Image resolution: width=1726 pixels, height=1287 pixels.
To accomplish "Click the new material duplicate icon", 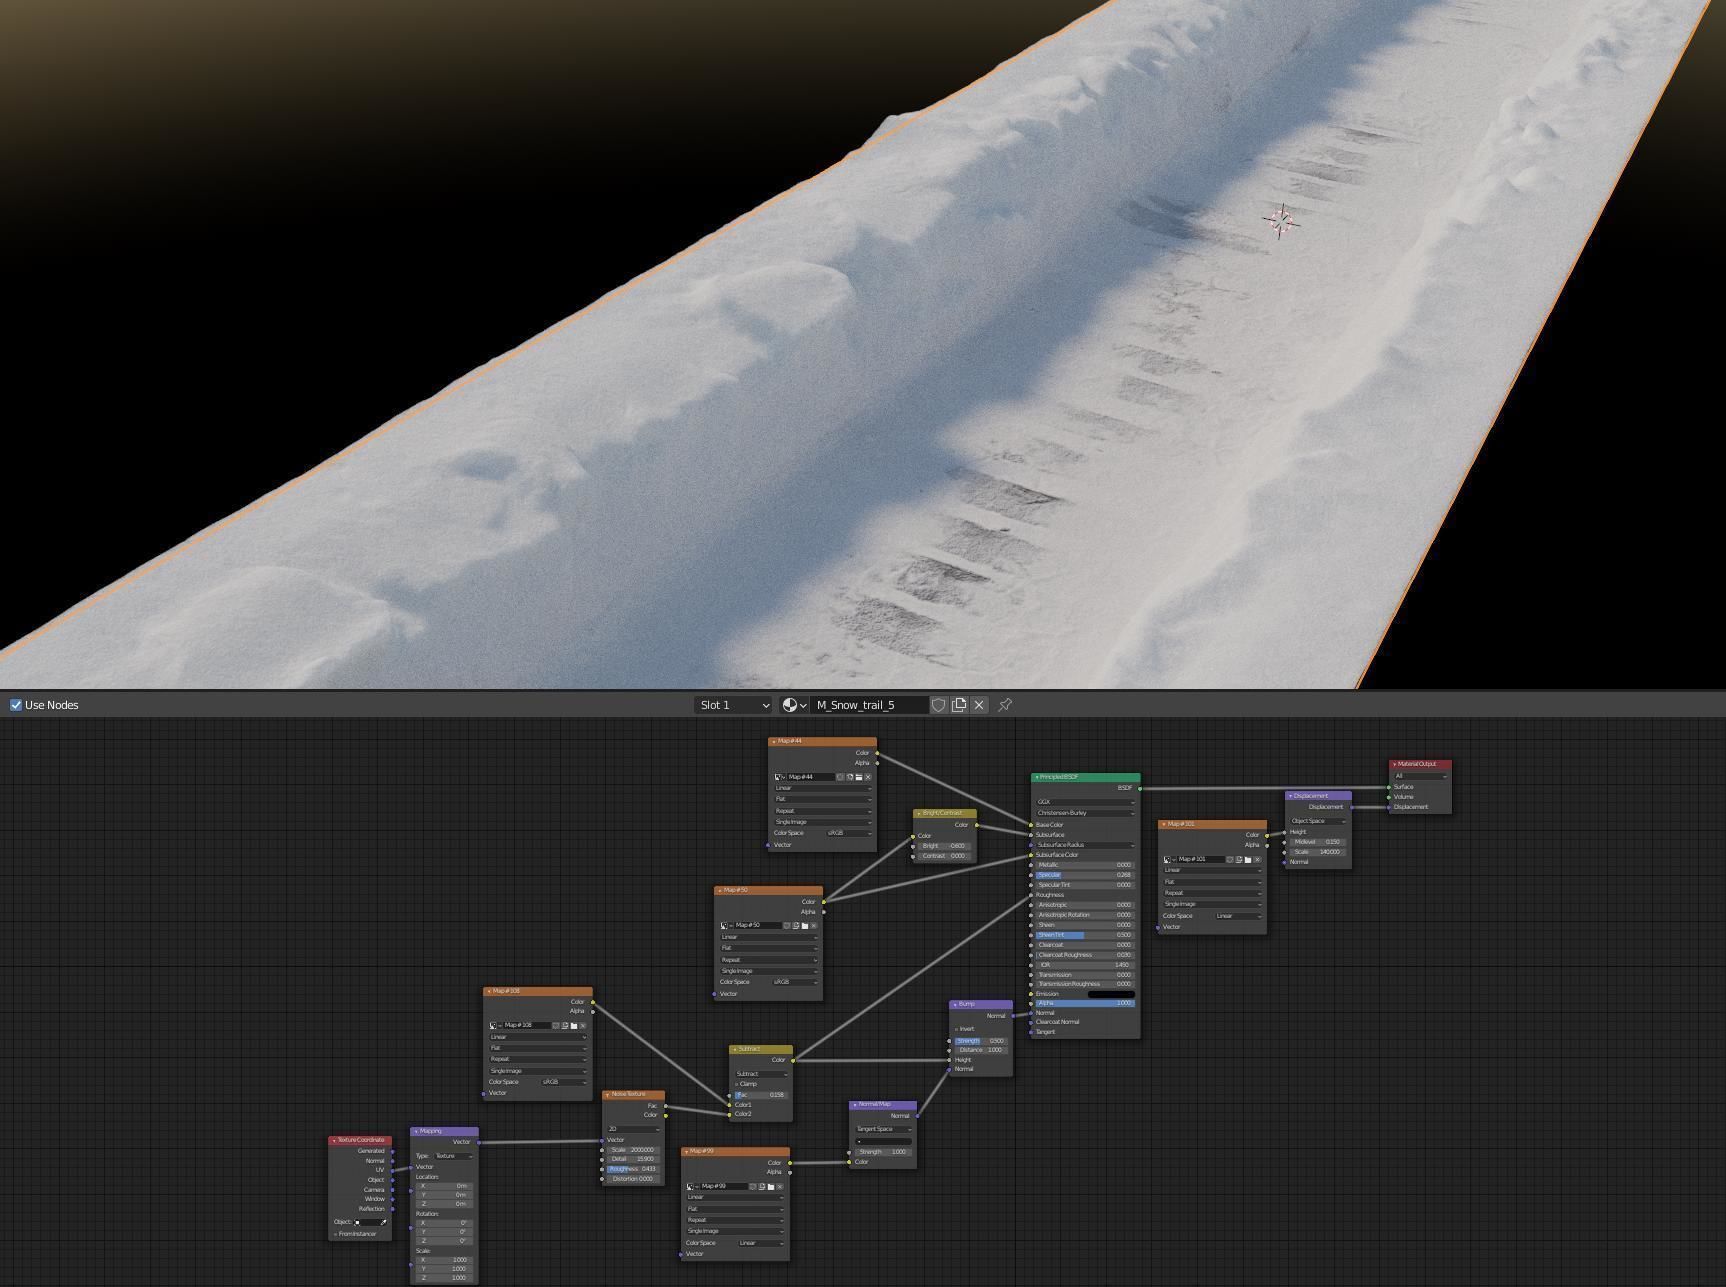I will (x=959, y=705).
